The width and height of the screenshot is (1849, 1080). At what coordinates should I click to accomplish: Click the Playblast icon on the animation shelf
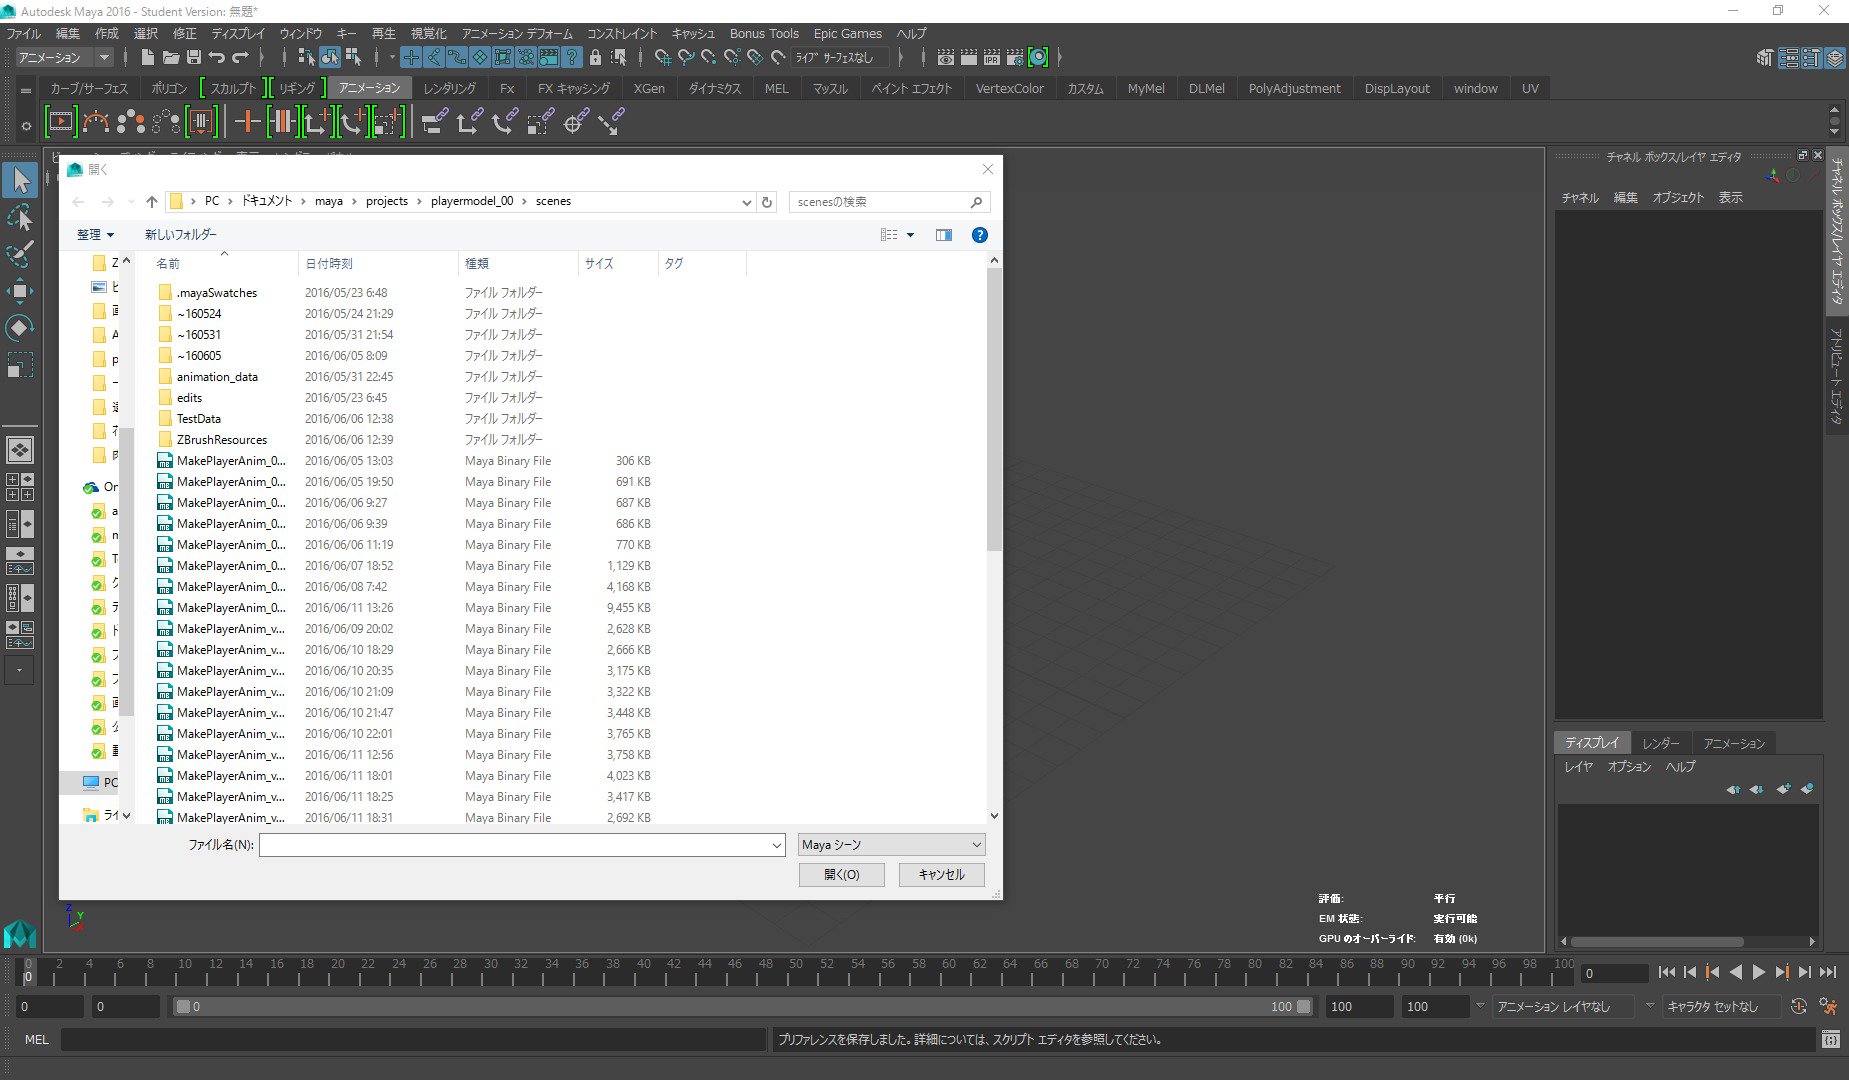click(60, 121)
